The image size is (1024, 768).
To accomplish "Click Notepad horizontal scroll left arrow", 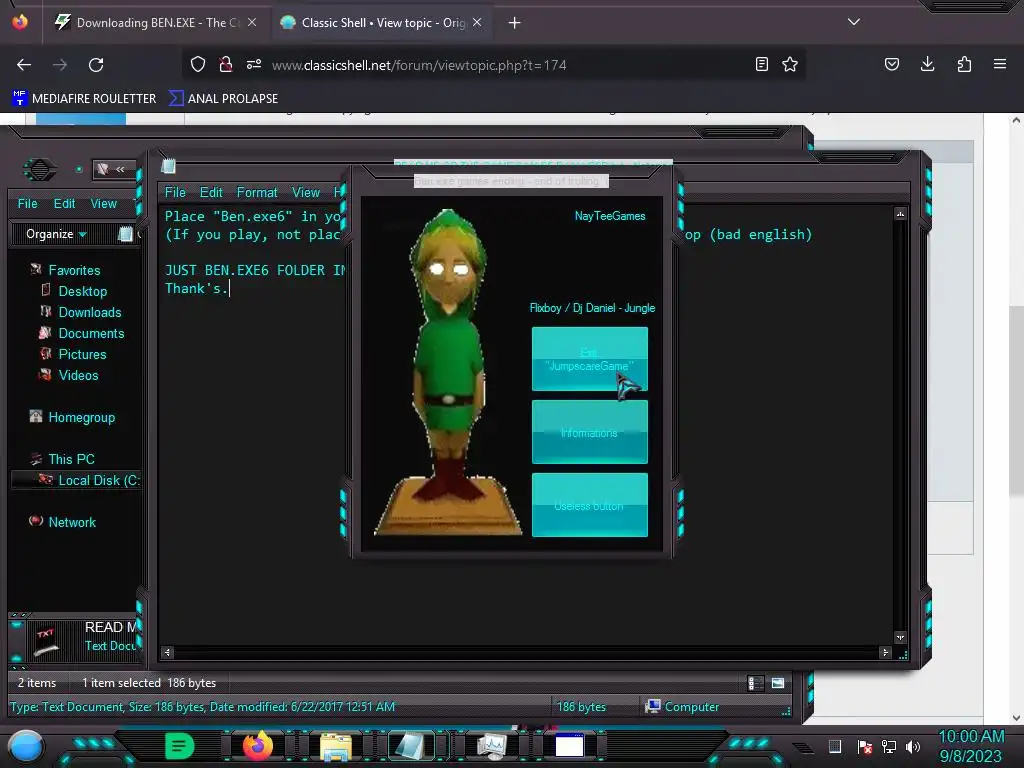I will (x=168, y=652).
